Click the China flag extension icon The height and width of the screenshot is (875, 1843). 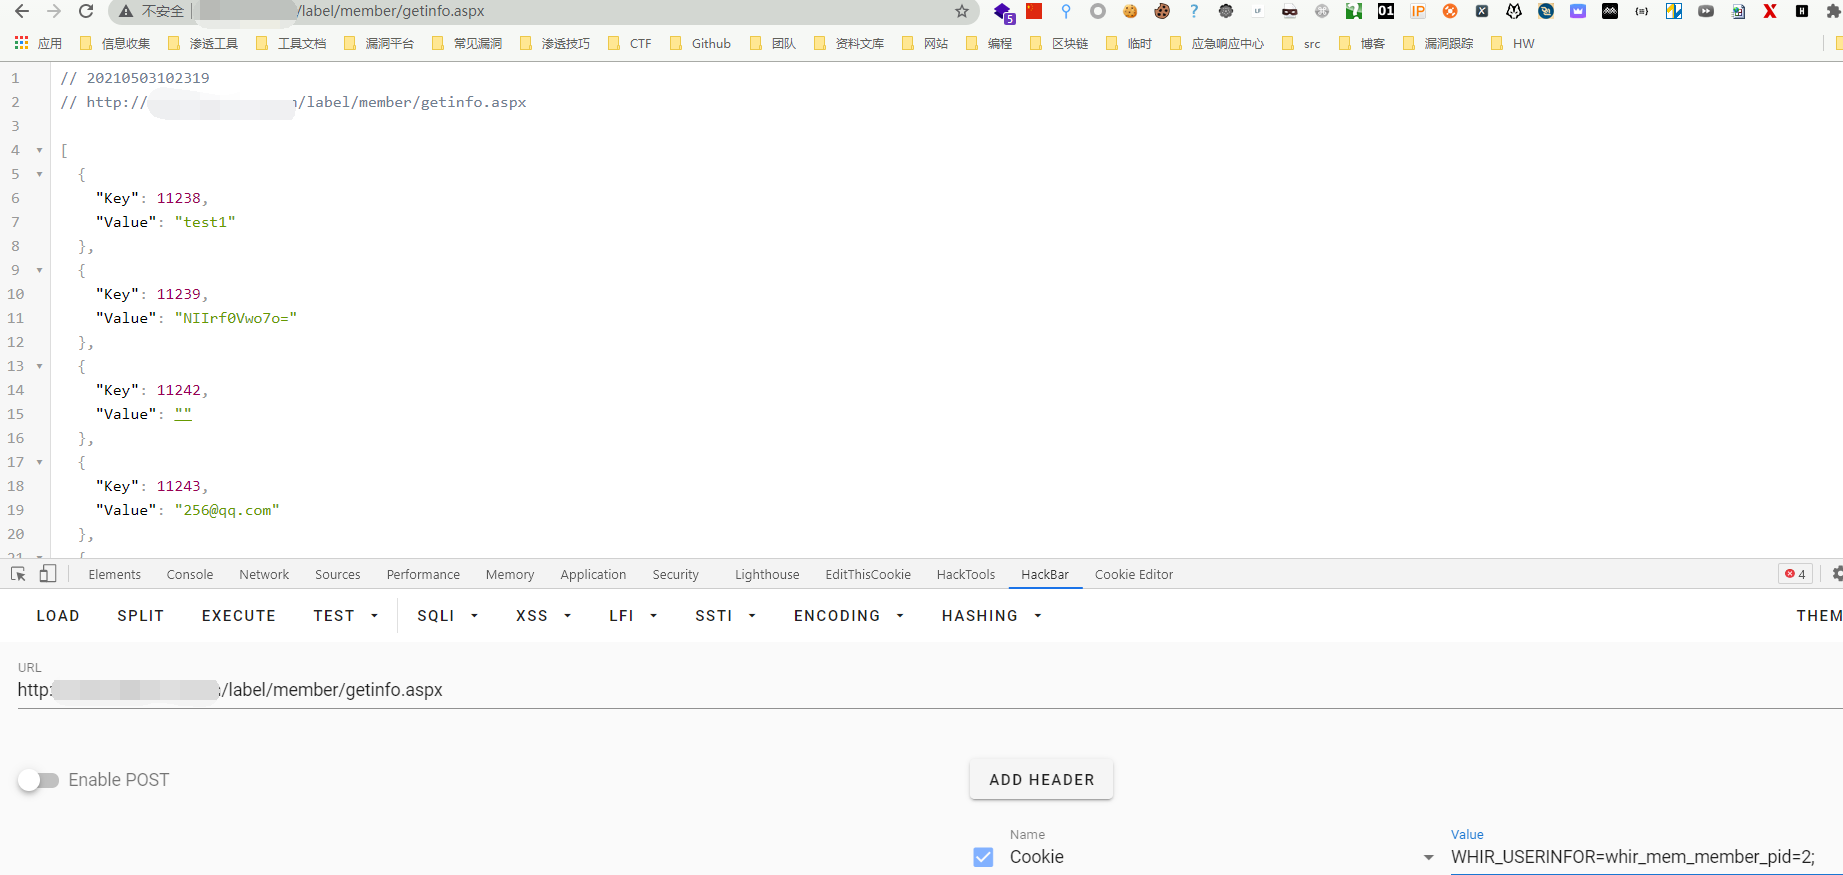(x=1034, y=11)
